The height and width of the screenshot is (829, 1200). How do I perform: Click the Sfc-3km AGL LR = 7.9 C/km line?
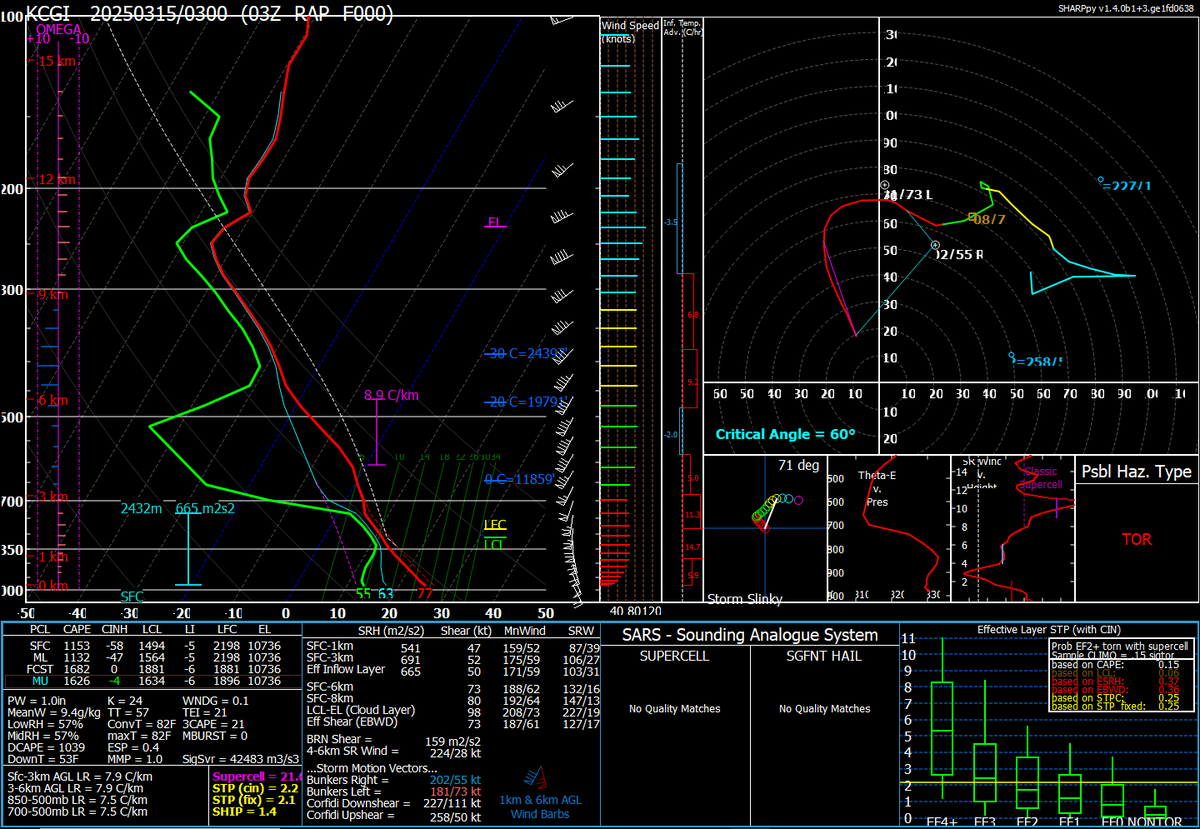[x=80, y=776]
